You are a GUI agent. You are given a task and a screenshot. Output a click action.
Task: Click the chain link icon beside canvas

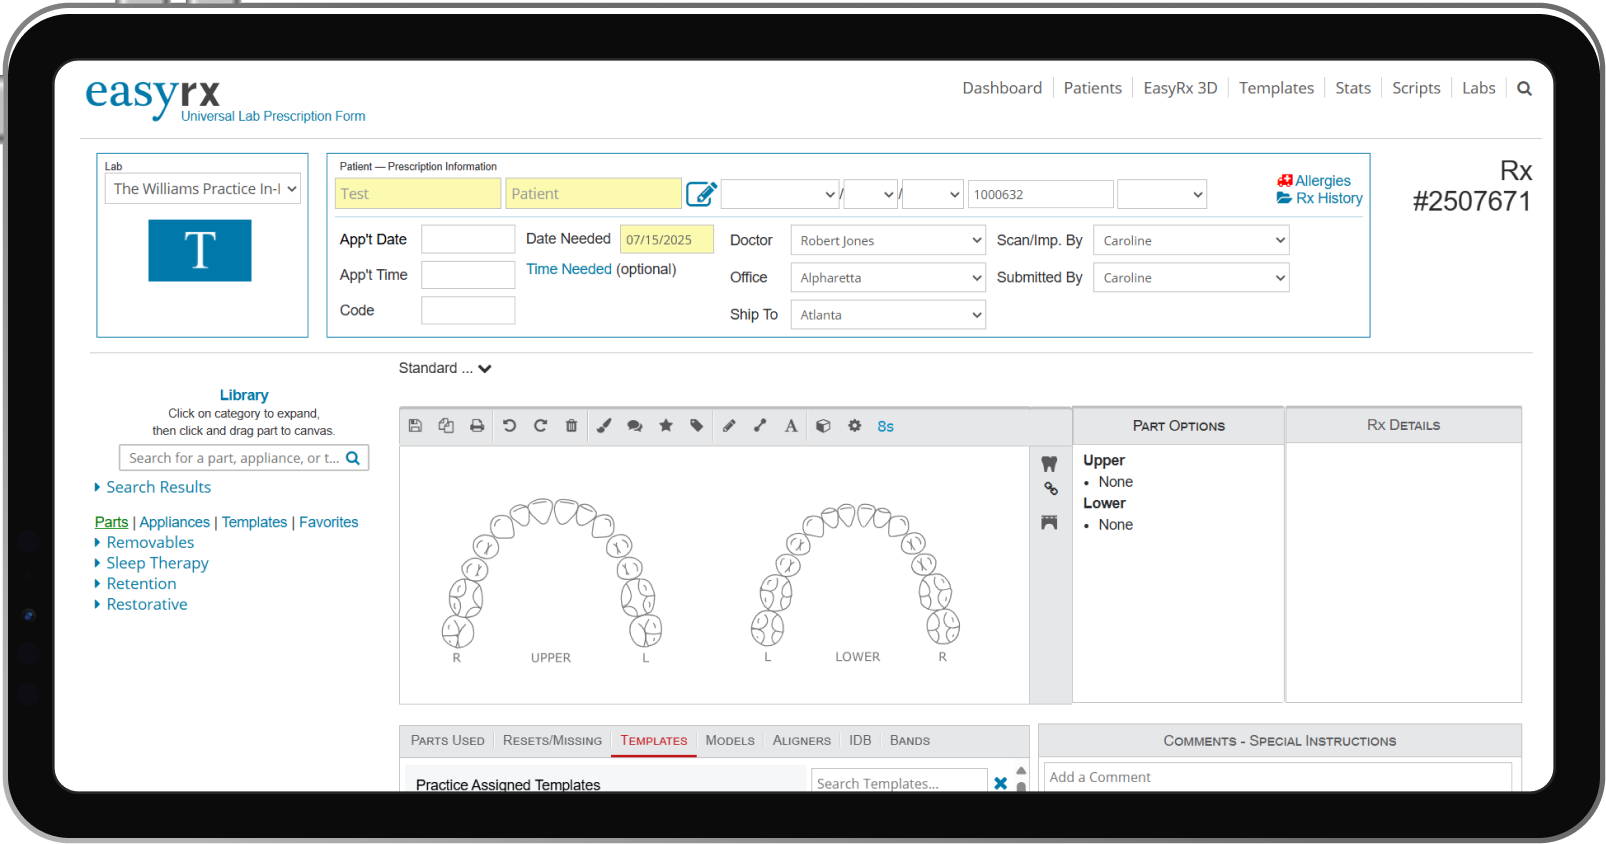coord(1050,489)
